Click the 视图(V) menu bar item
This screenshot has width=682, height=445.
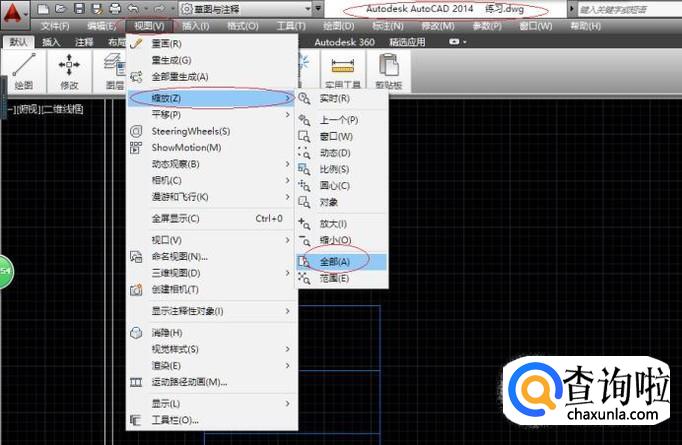[149, 26]
